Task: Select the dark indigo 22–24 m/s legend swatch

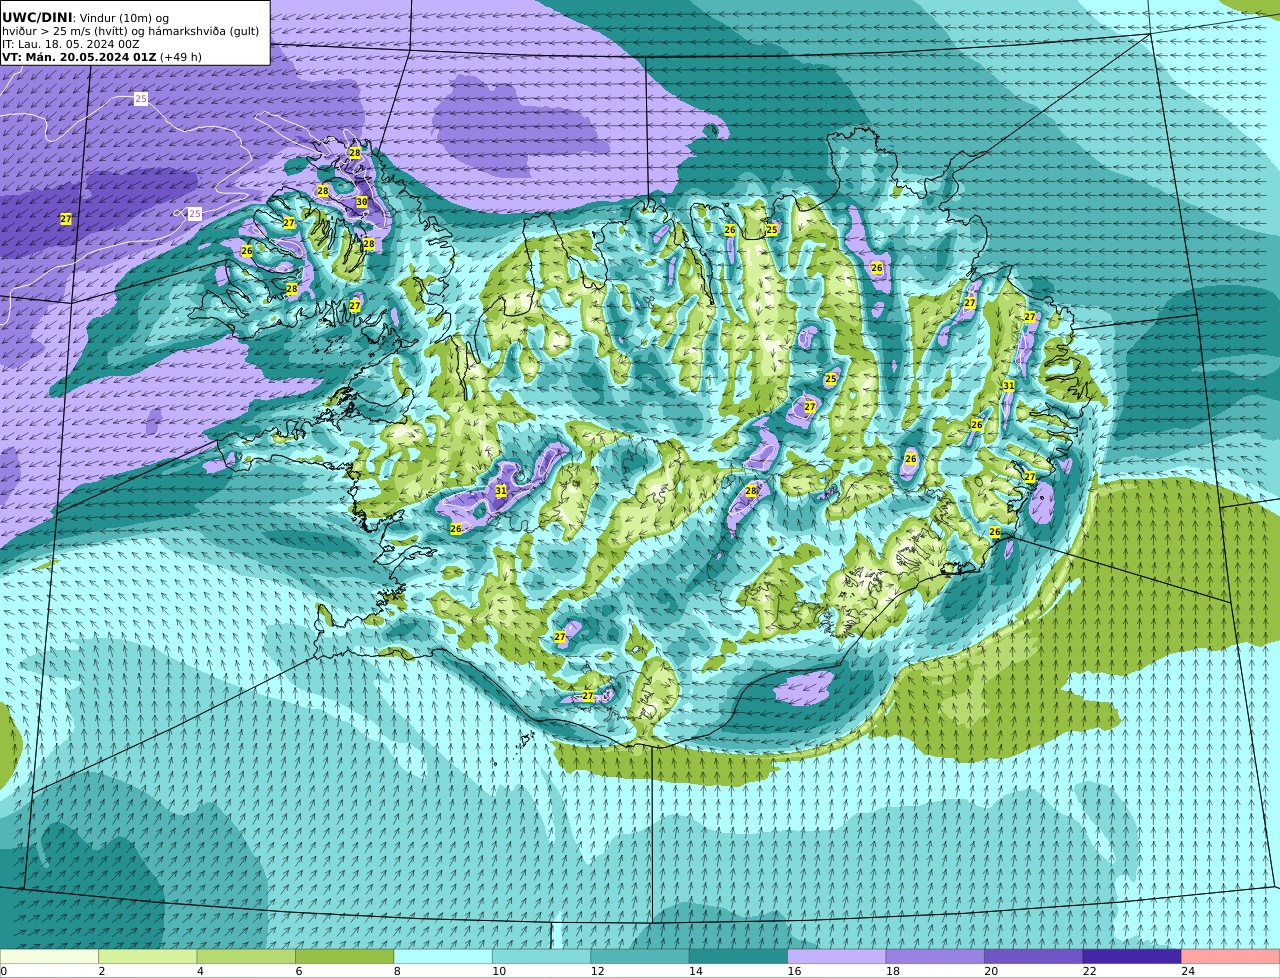Action: (1132, 957)
